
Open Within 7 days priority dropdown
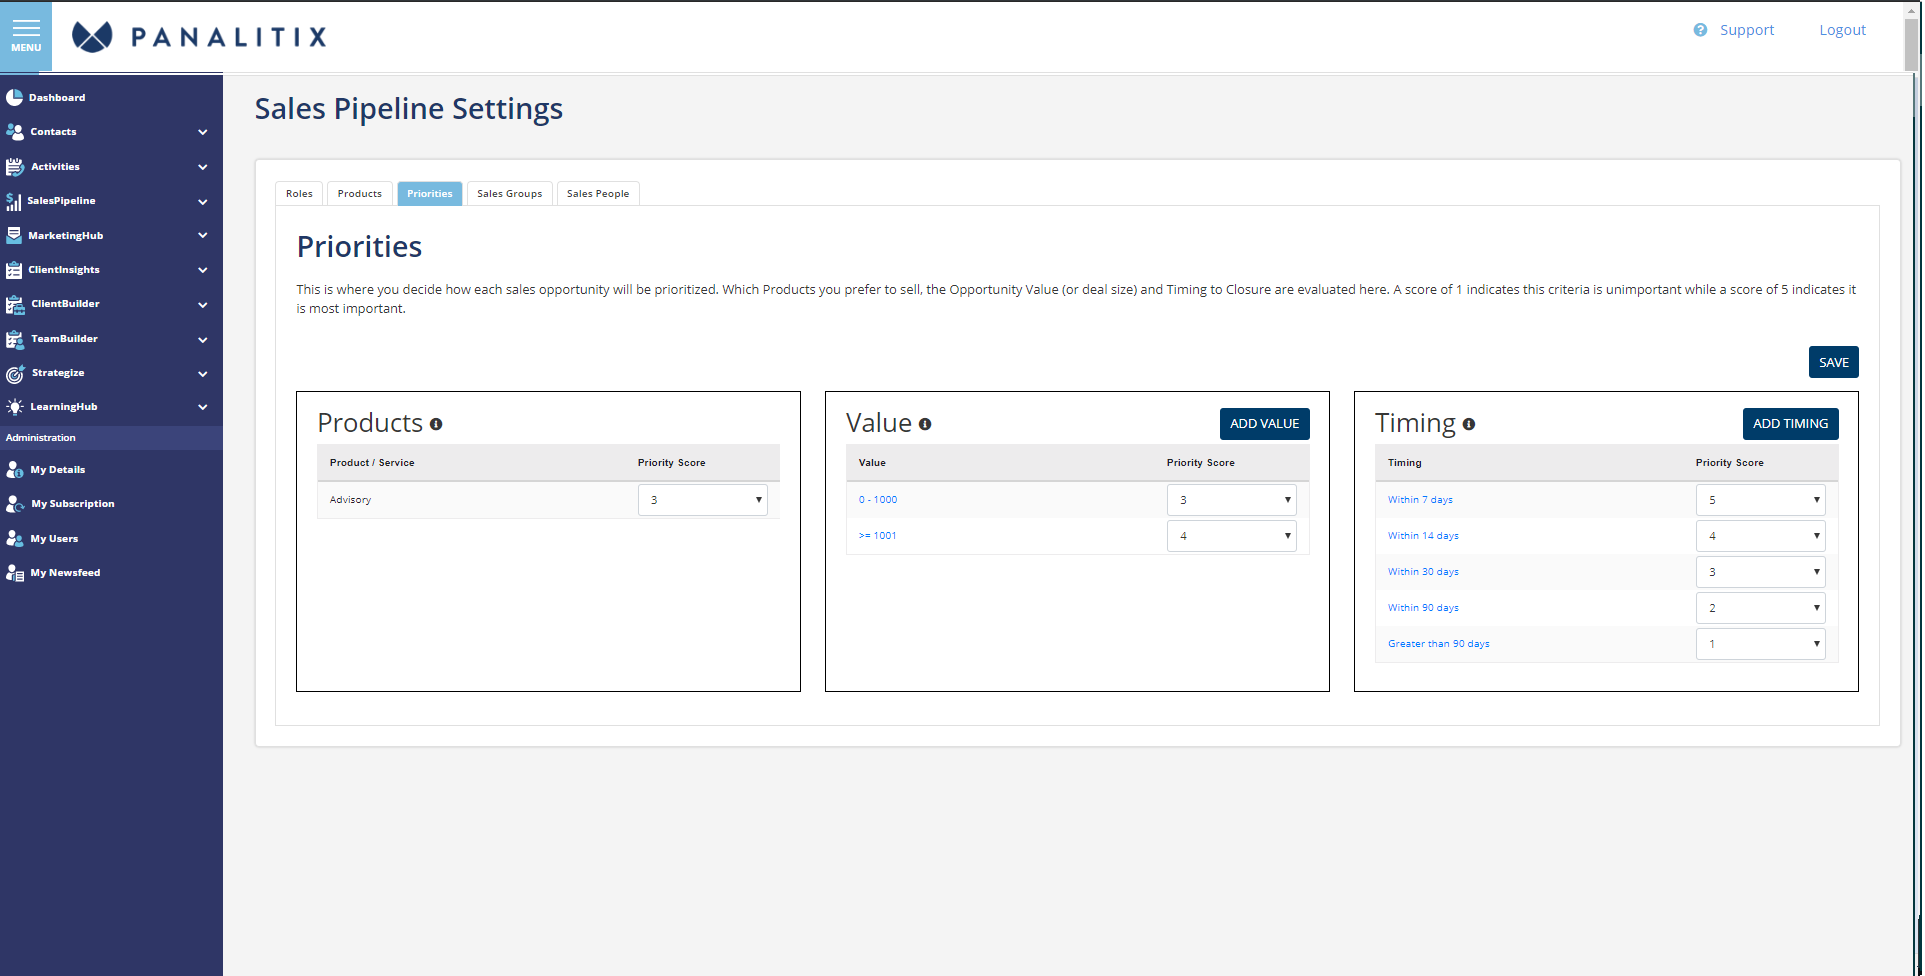[x=1761, y=500]
